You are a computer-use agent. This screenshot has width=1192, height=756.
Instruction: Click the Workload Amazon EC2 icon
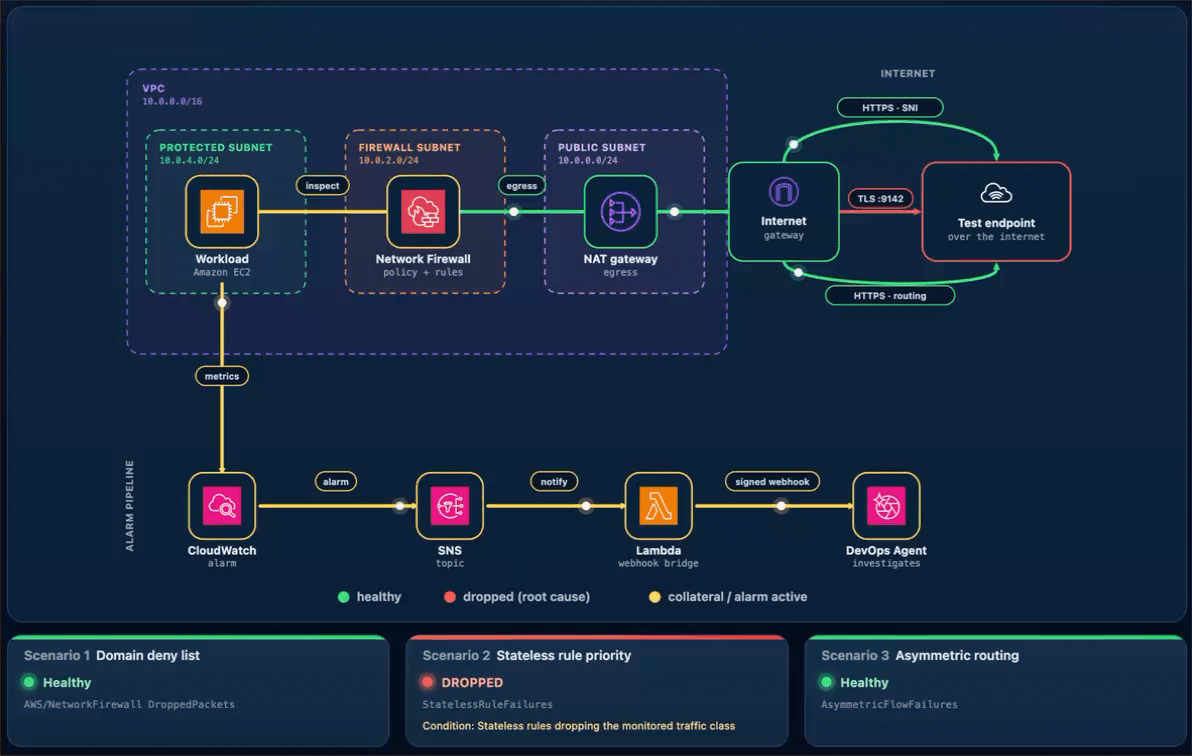coord(222,211)
